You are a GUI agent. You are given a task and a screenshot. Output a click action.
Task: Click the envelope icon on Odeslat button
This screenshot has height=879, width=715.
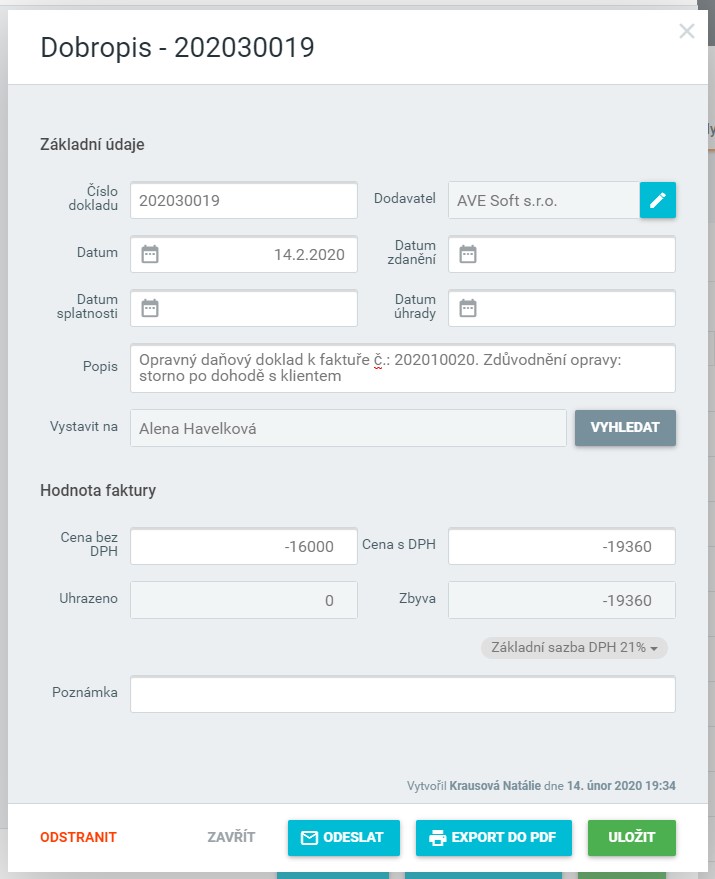309,838
